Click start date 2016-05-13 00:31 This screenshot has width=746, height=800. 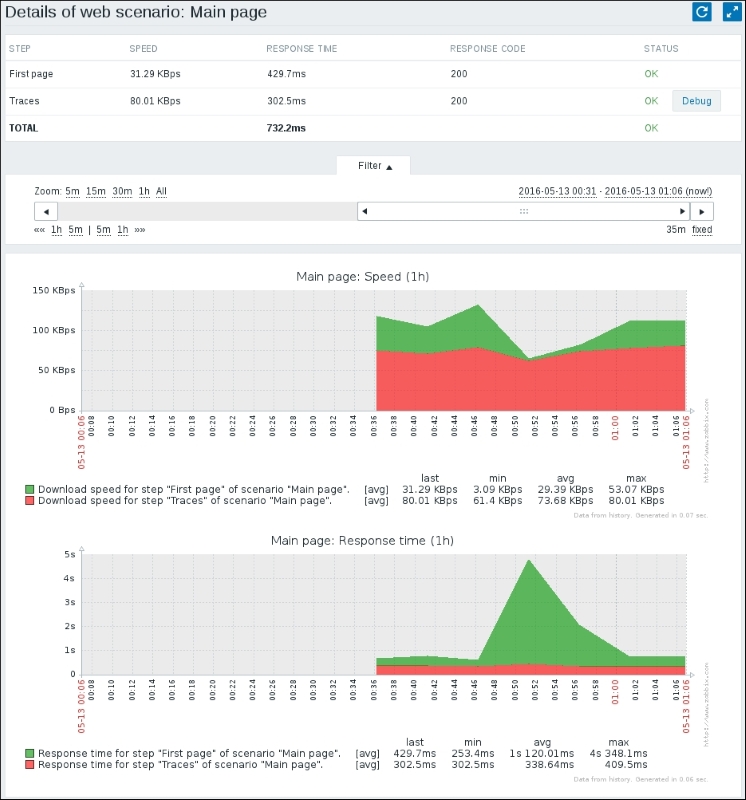point(558,191)
